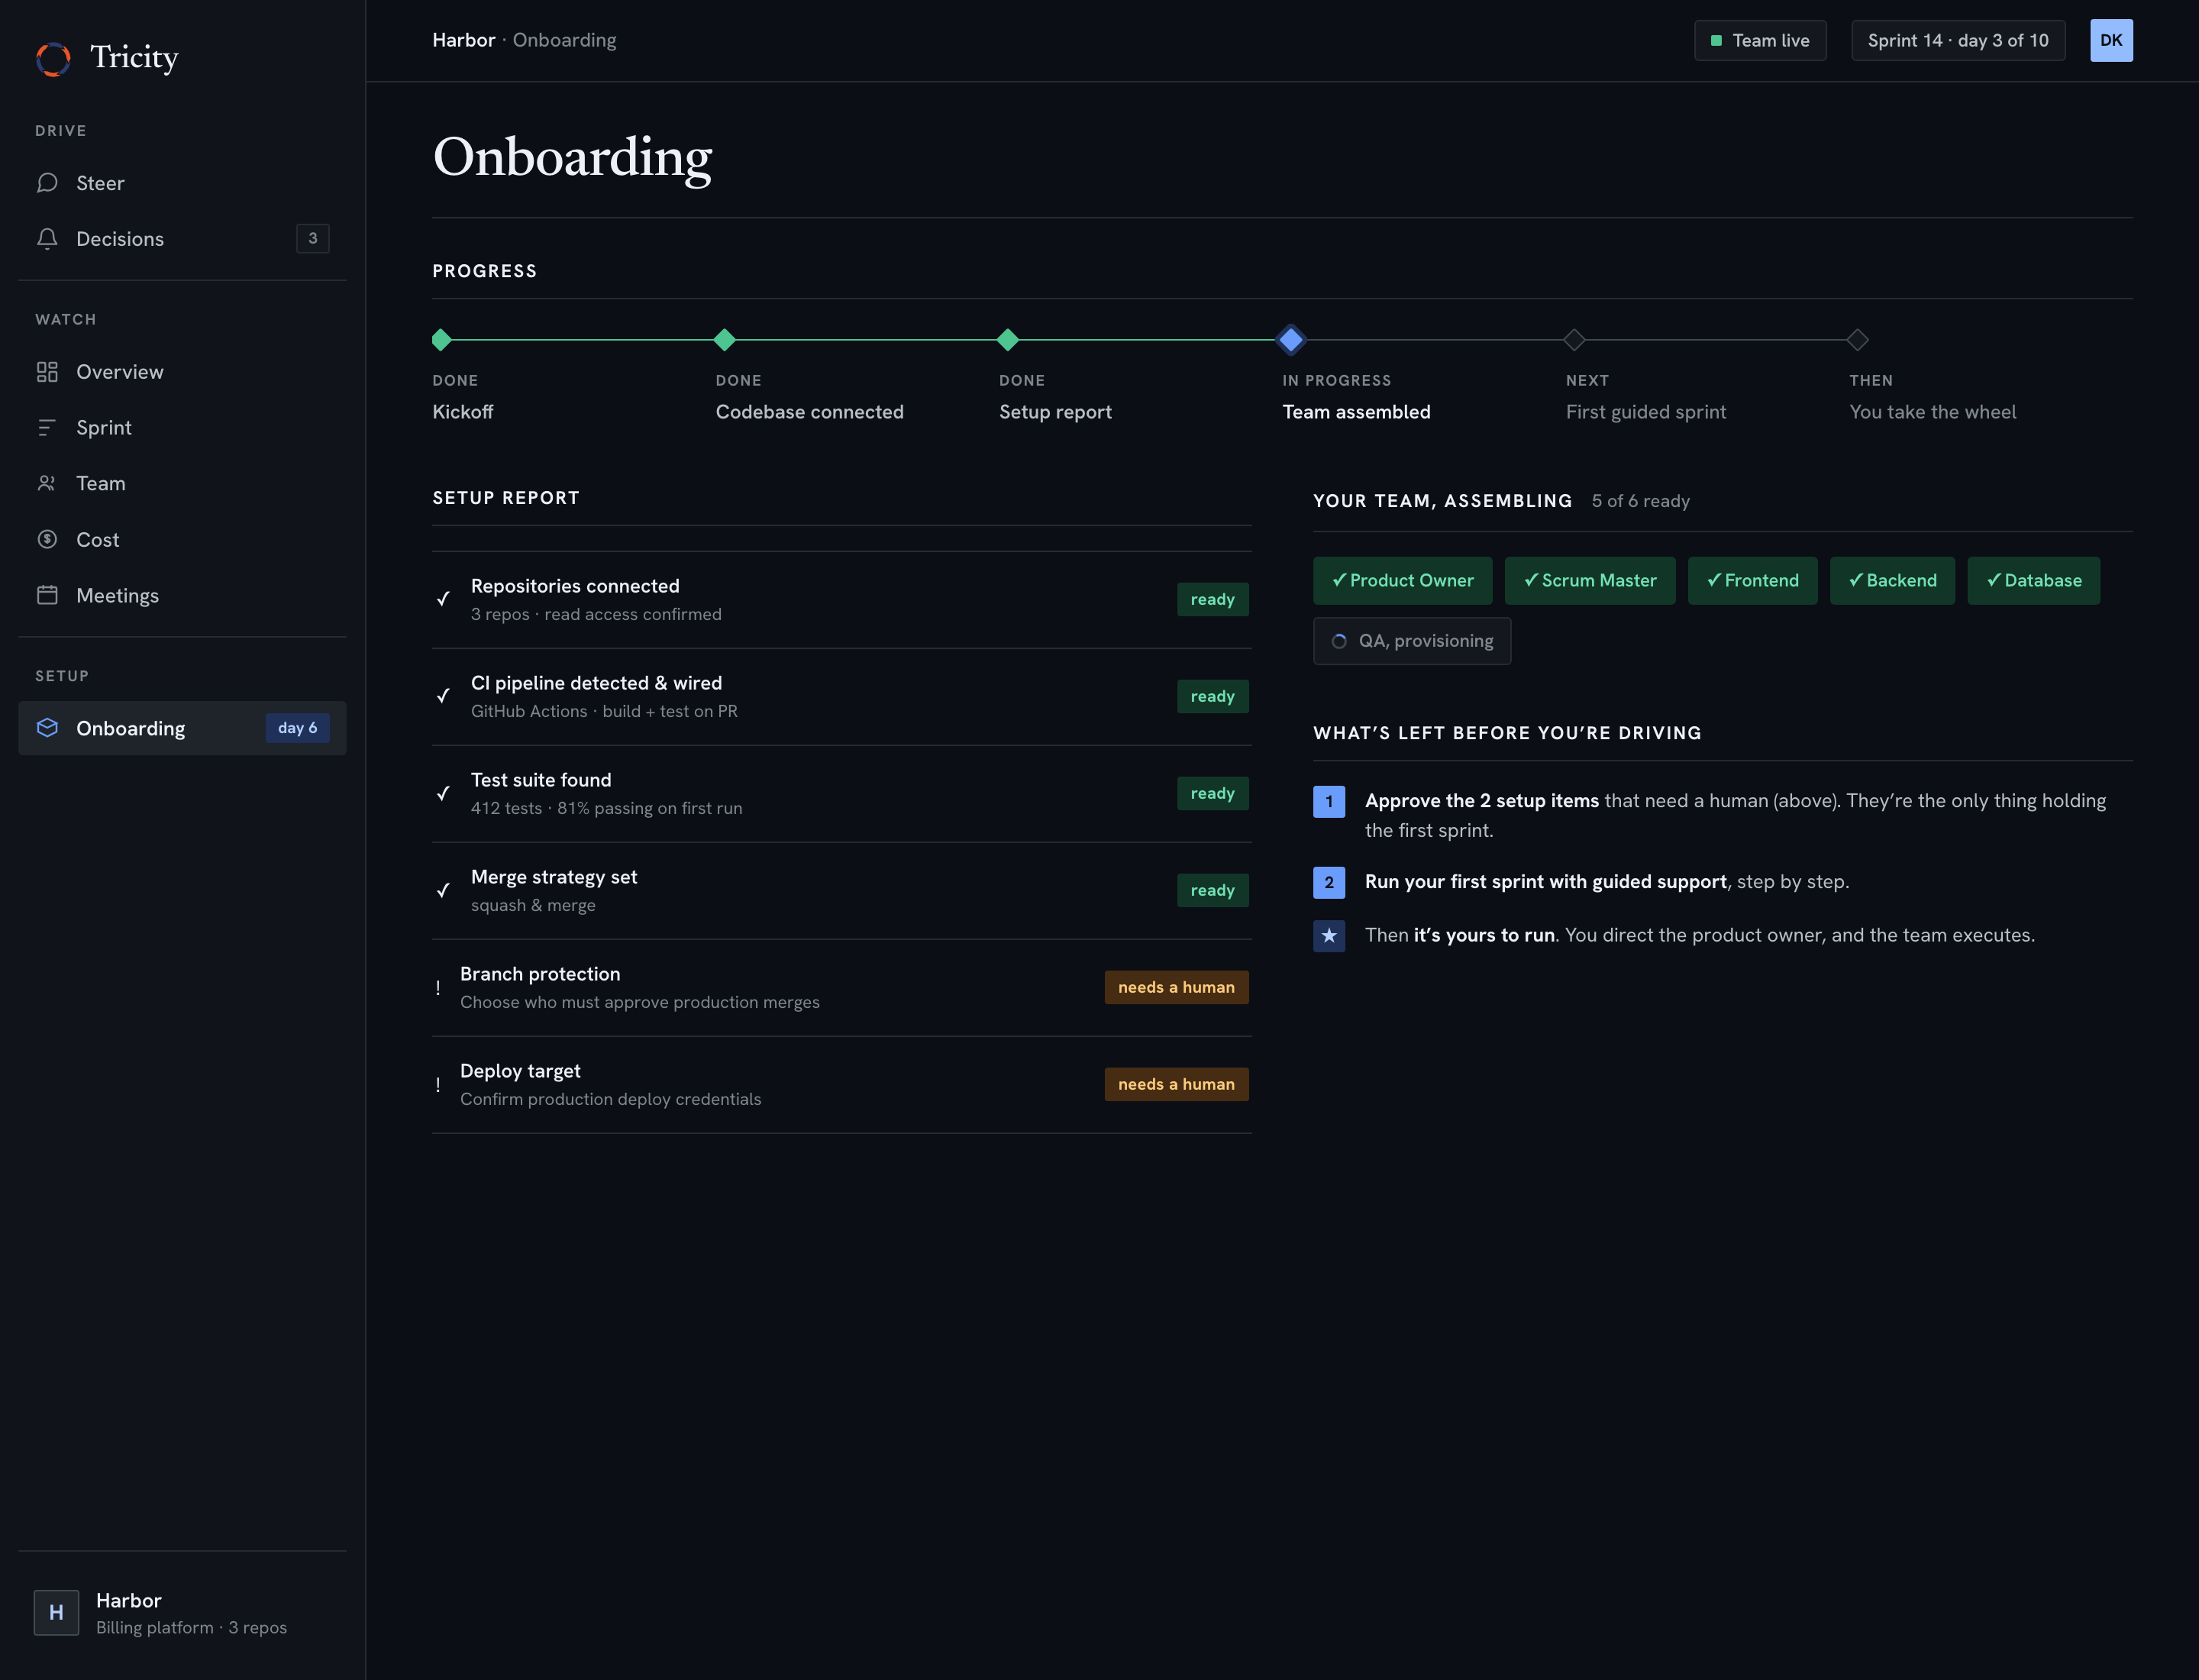Select the You take the wheel marker
This screenshot has height=1680, width=2199.
(x=1857, y=340)
